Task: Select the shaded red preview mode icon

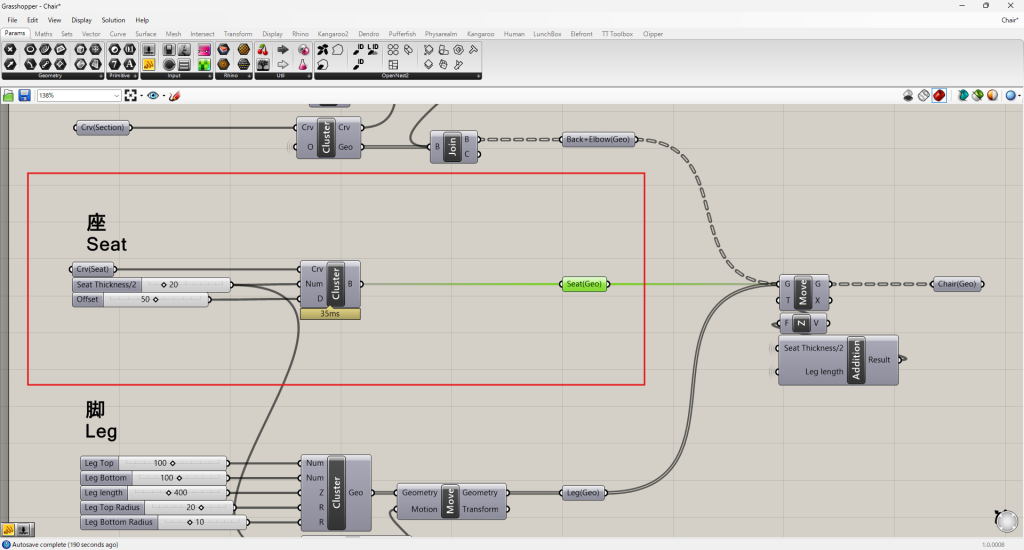Action: pyautogui.click(x=939, y=96)
